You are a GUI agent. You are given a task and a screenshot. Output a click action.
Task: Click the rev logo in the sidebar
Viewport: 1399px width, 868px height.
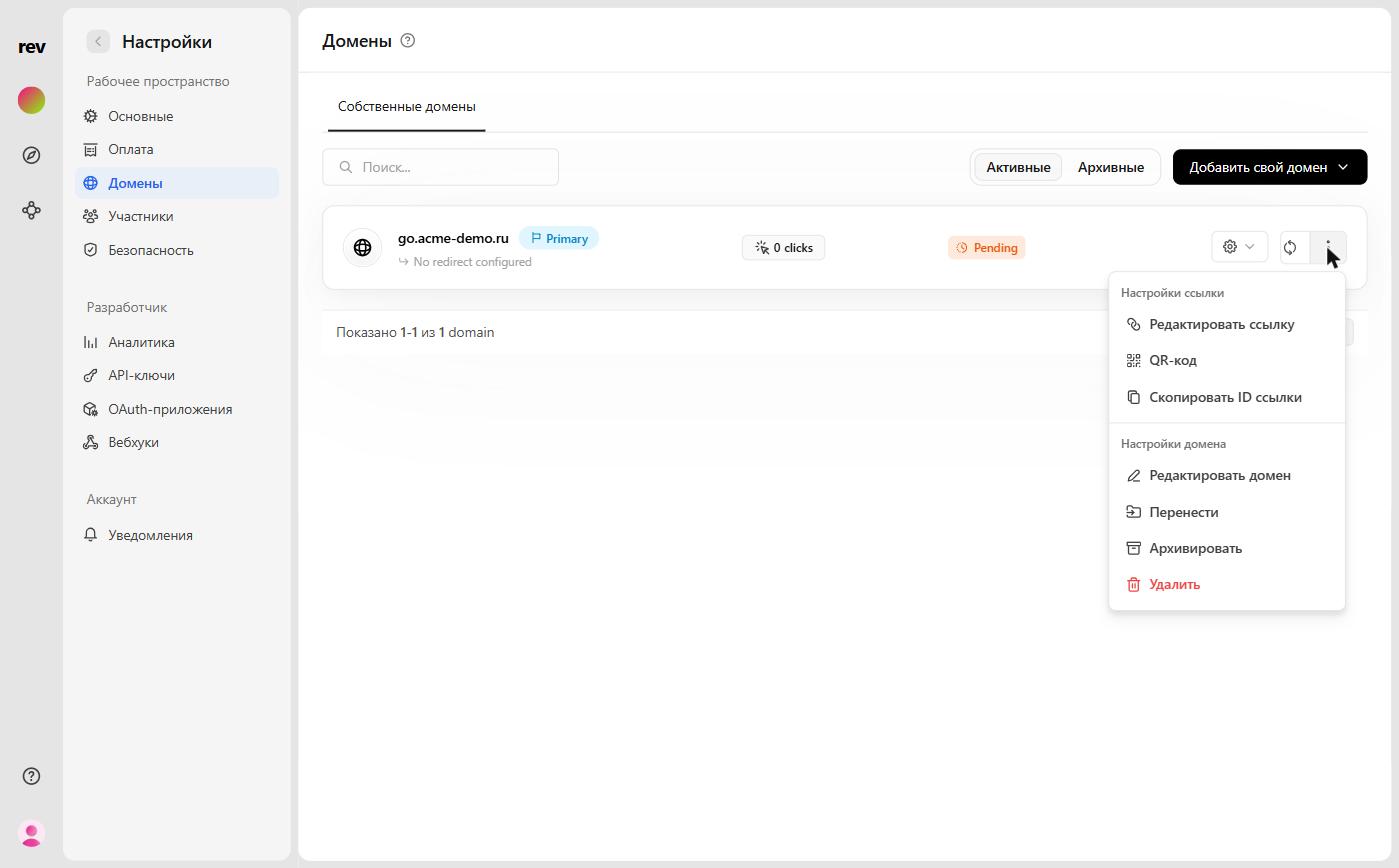pyautogui.click(x=32, y=46)
